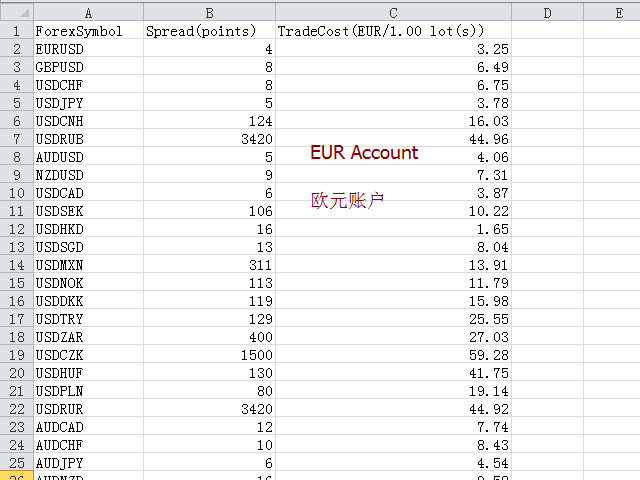The image size is (640, 480).
Task: Select the AUDUSD cell
Action: coord(89,157)
